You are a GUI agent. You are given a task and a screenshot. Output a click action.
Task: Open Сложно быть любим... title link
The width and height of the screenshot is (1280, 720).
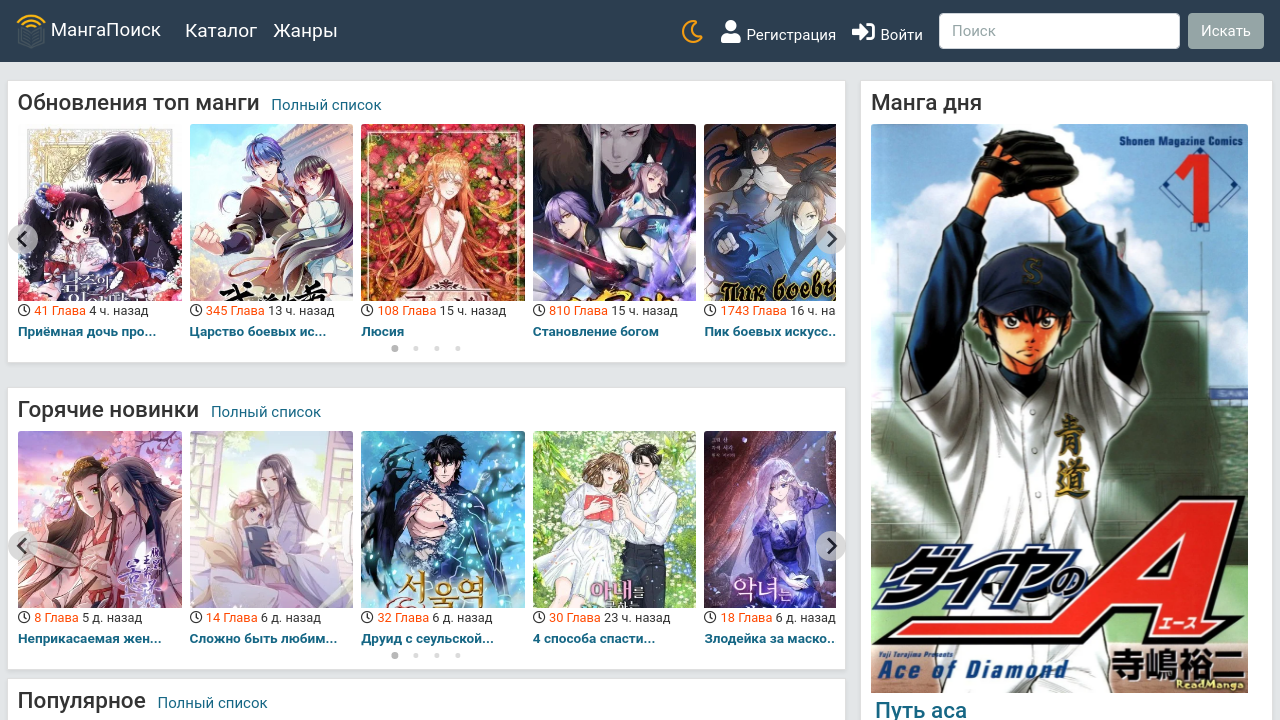click(x=264, y=638)
